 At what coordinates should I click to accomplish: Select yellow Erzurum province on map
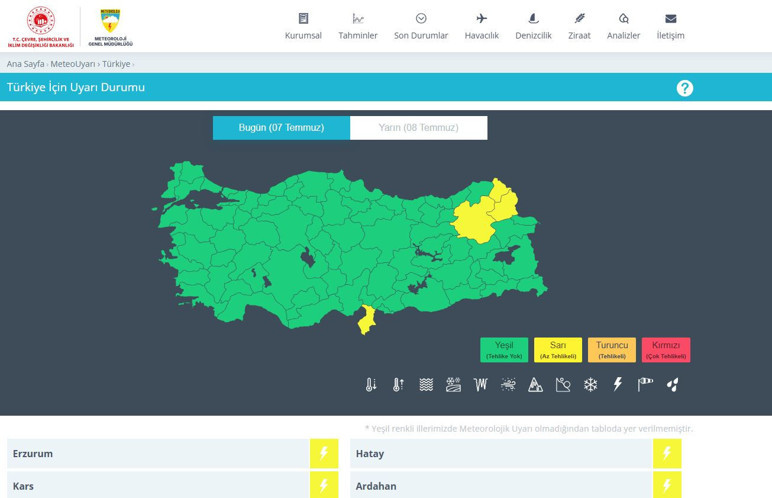coord(473,222)
